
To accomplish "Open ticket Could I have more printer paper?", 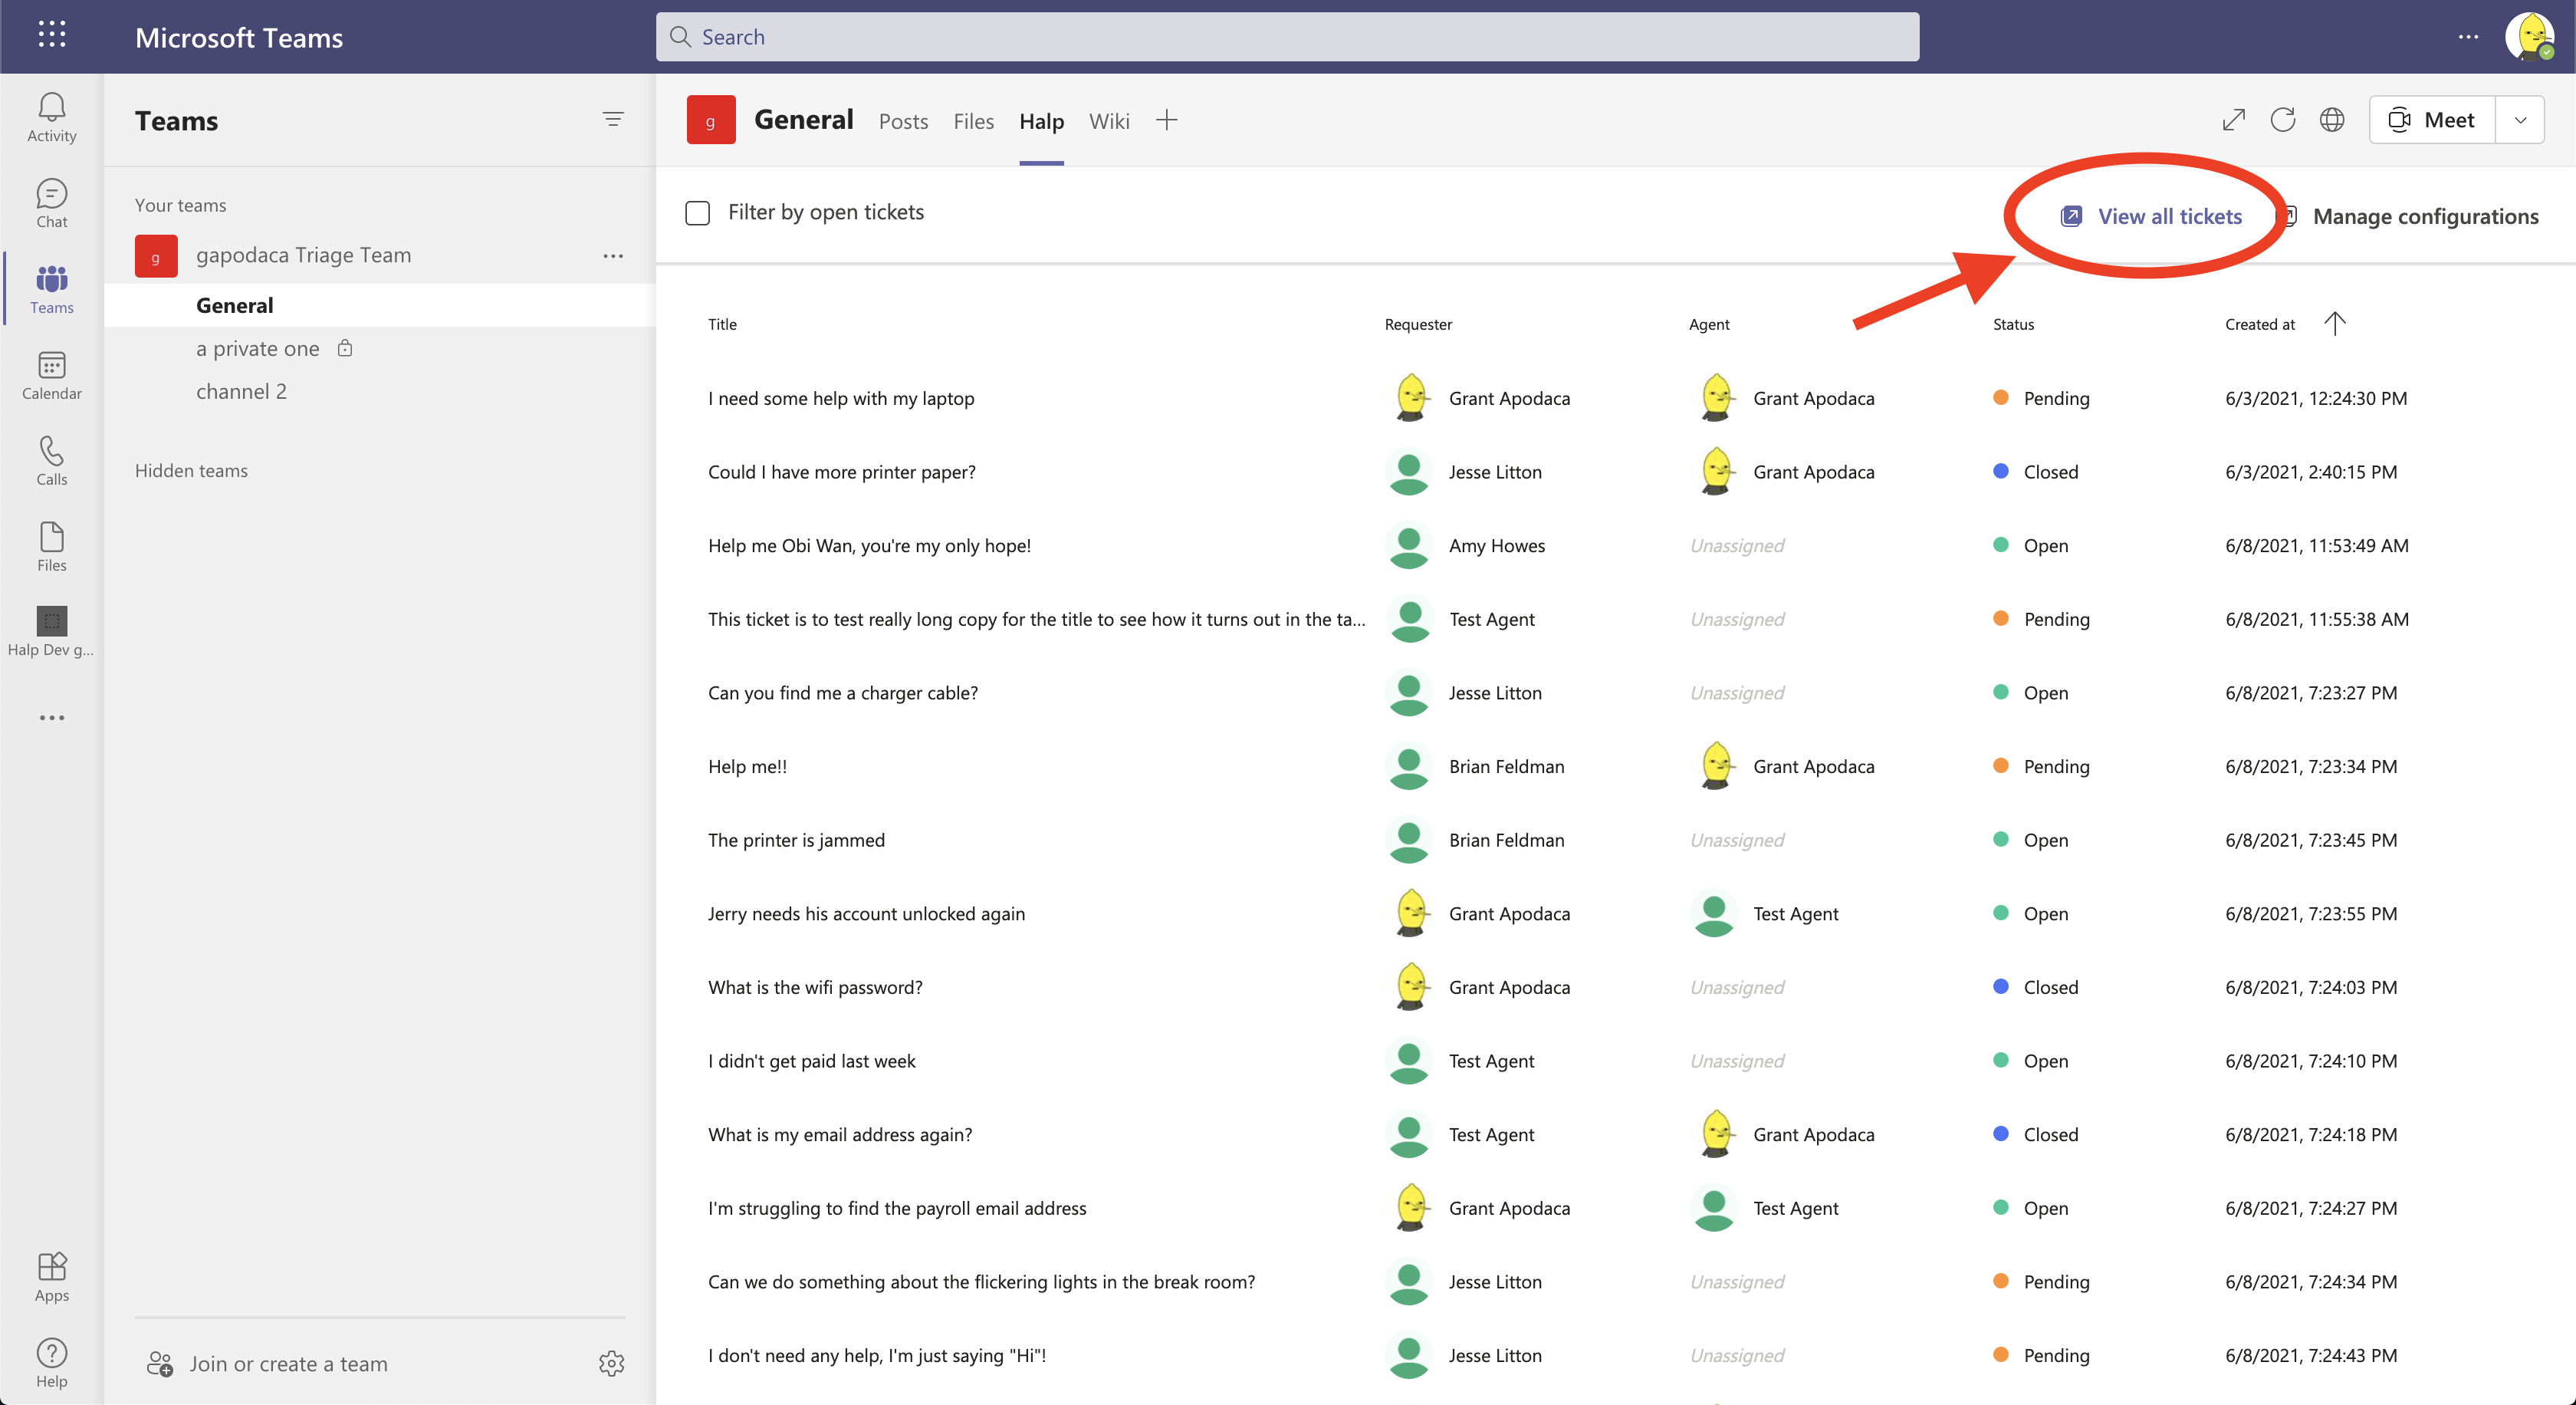I will coord(842,472).
